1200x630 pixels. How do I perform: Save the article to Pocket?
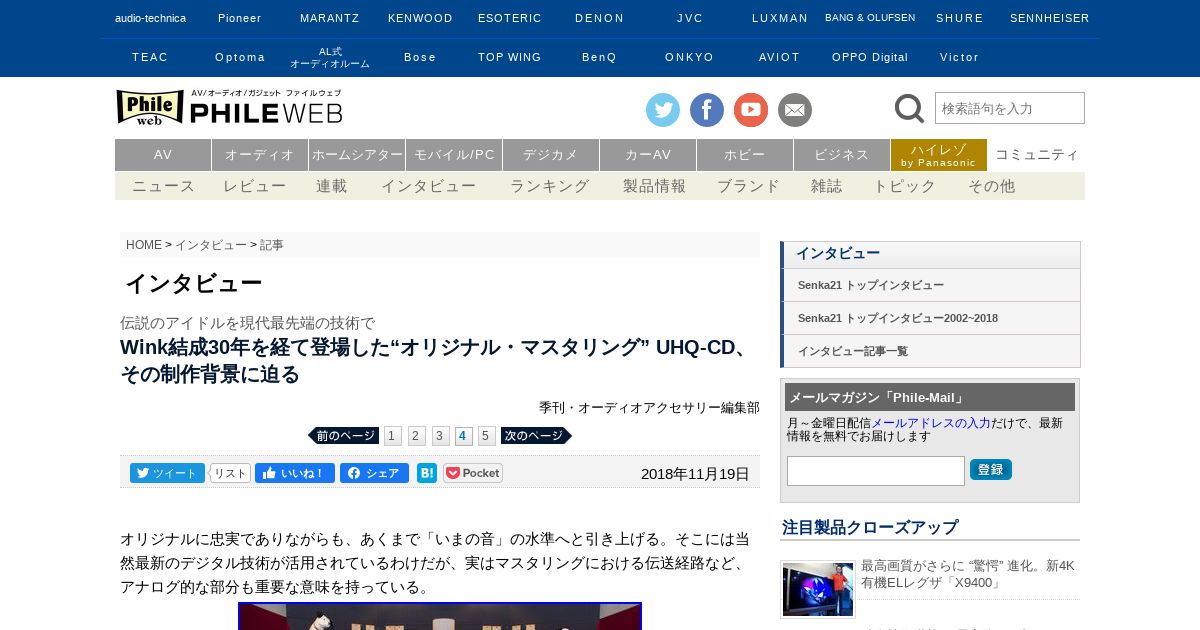point(473,473)
